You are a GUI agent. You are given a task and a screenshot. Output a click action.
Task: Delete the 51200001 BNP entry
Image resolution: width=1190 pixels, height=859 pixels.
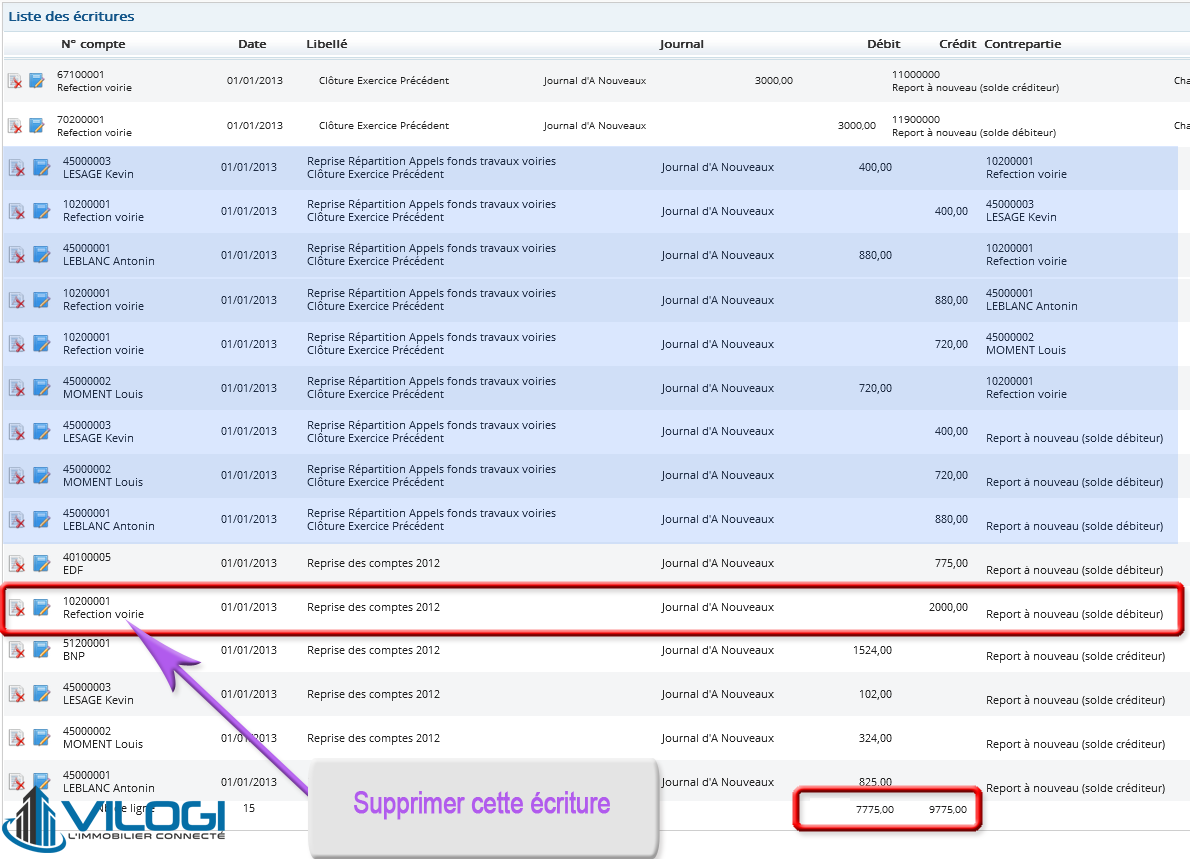coord(17,650)
